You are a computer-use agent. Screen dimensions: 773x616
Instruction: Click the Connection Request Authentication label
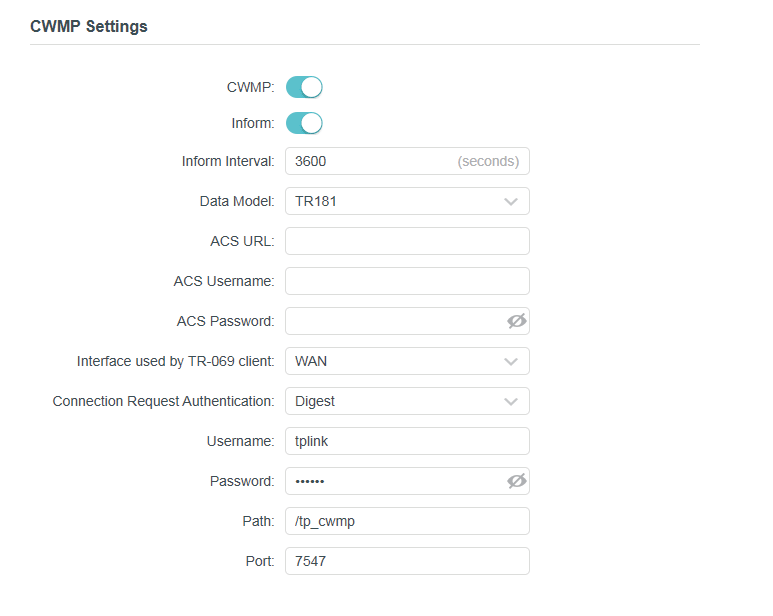[x=163, y=401]
